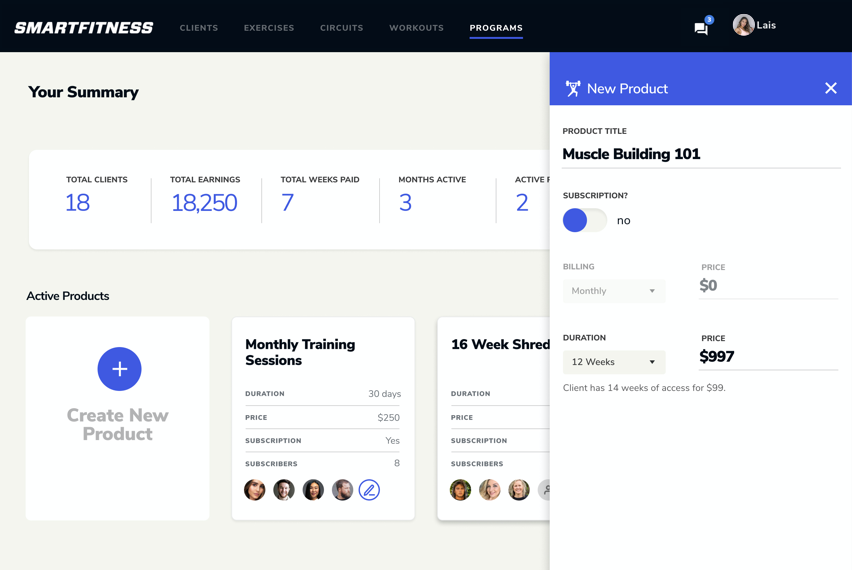Image resolution: width=852 pixels, height=570 pixels.
Task: Click the pencil edit icon on Monthly Training Sessions
Action: coord(369,490)
